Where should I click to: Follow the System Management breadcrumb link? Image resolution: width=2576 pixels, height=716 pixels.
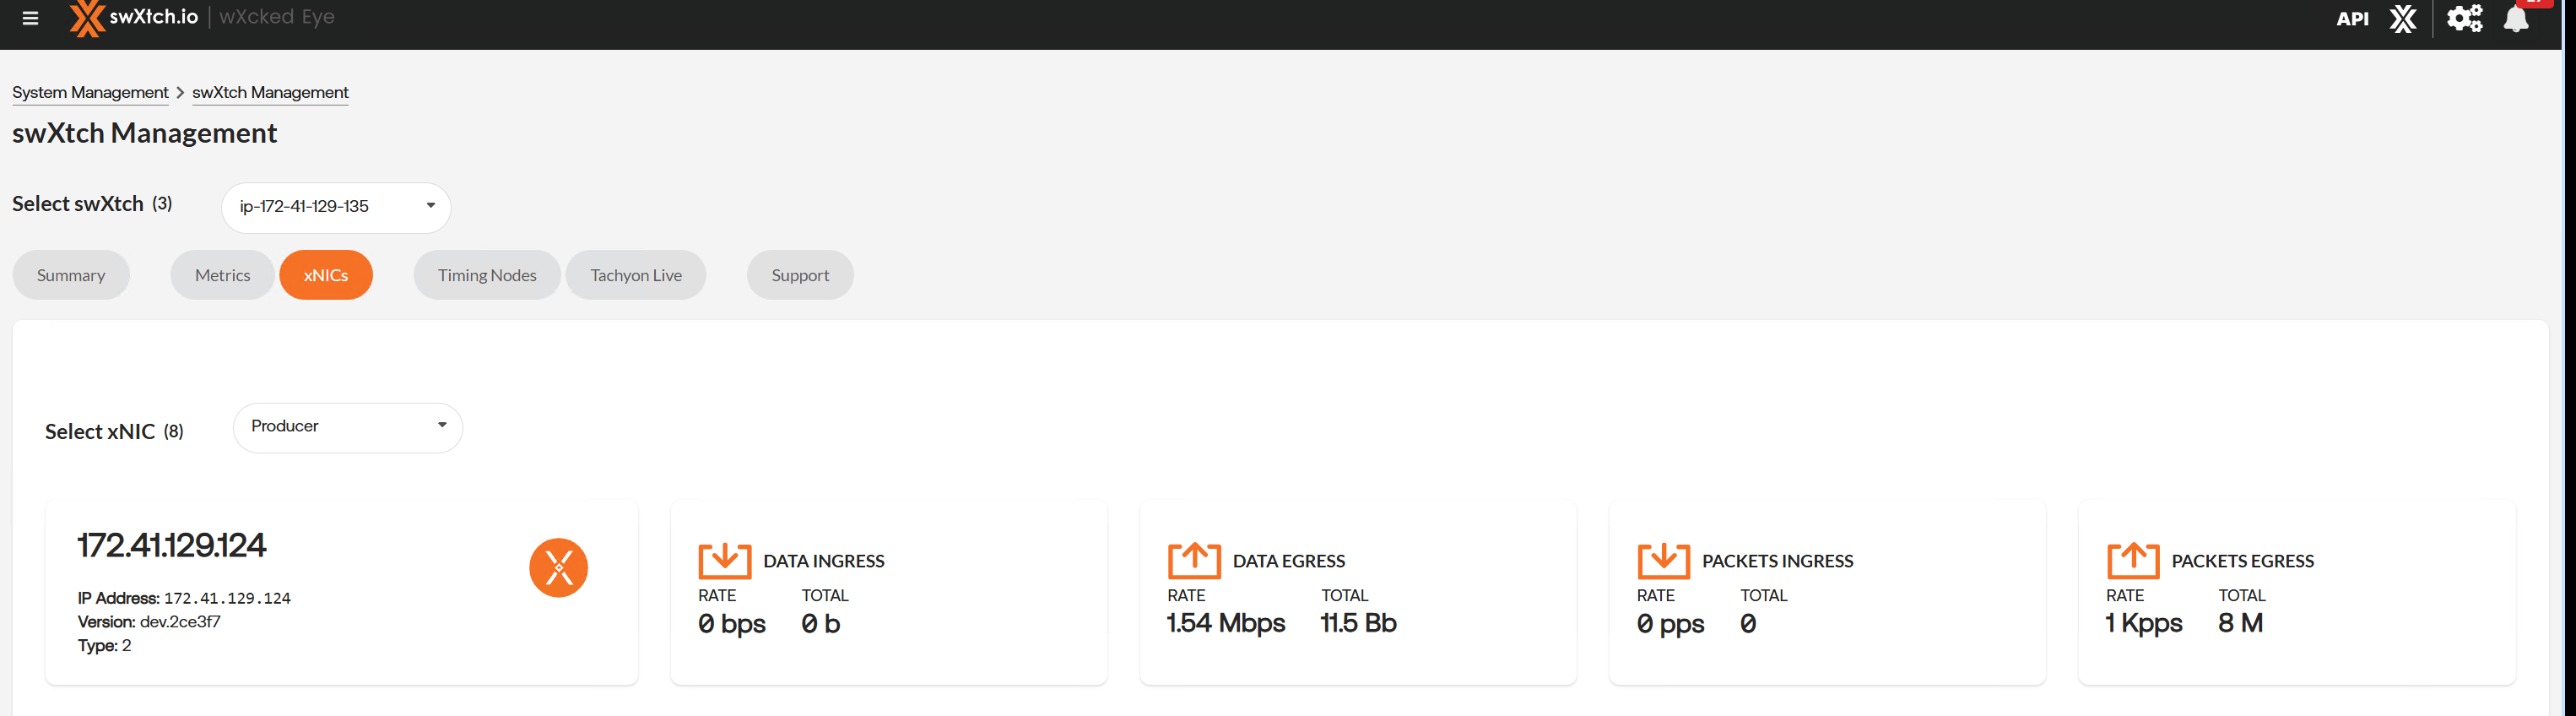pos(90,92)
